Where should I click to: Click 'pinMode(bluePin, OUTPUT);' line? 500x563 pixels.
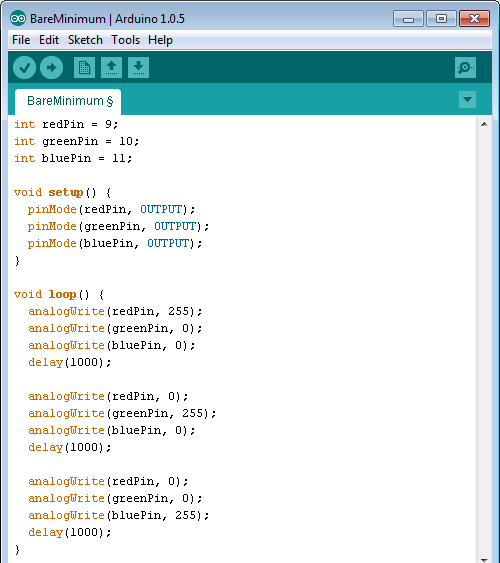tap(115, 243)
